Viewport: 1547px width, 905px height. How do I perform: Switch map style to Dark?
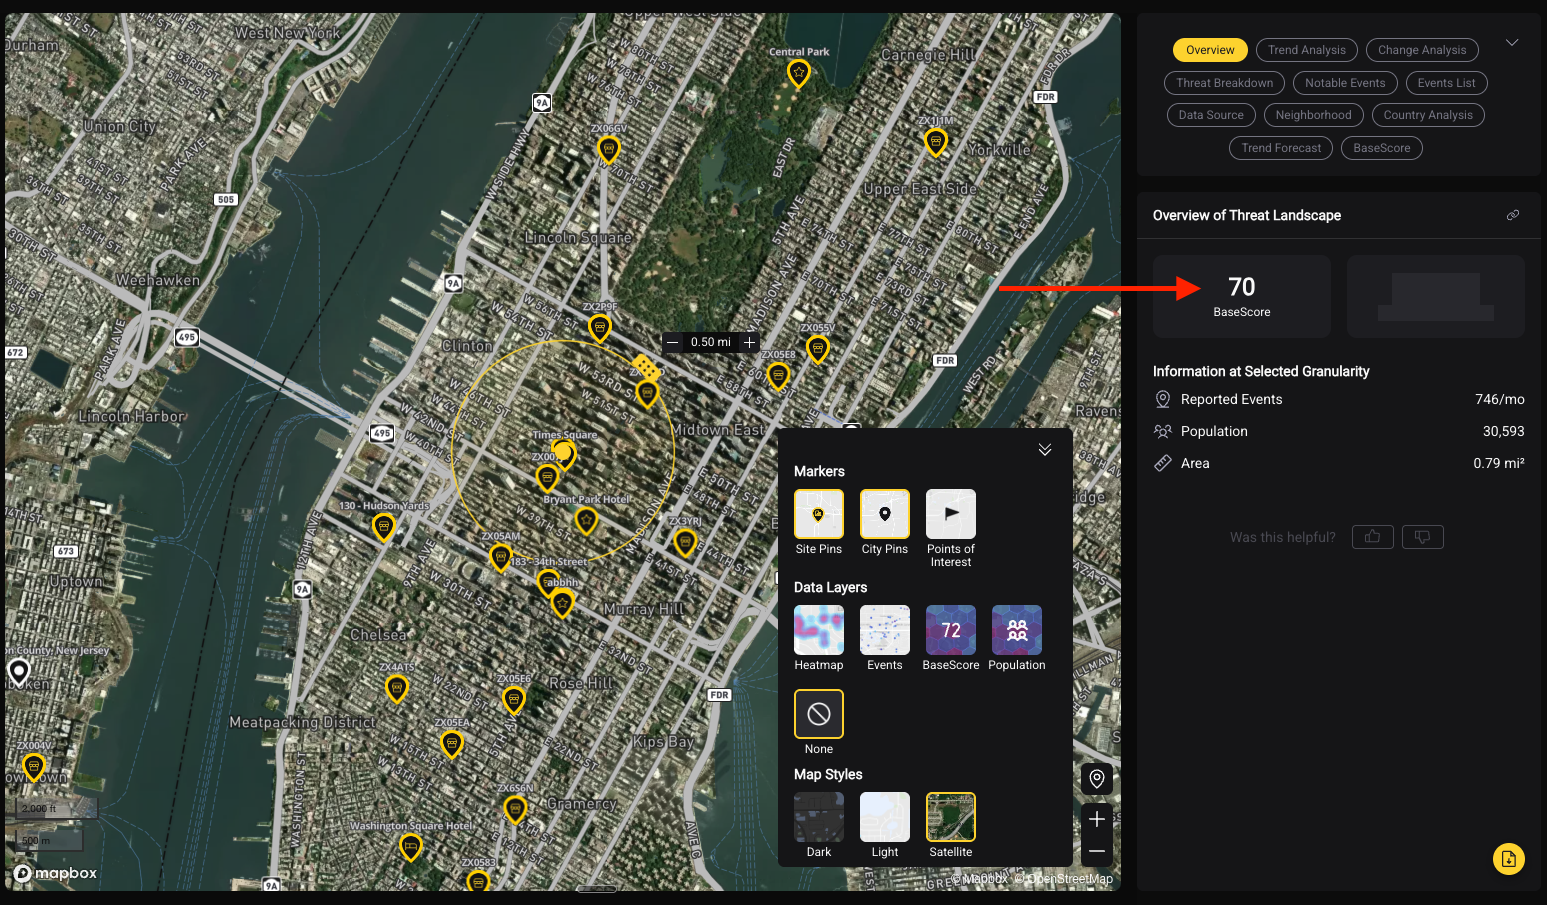pyautogui.click(x=819, y=817)
